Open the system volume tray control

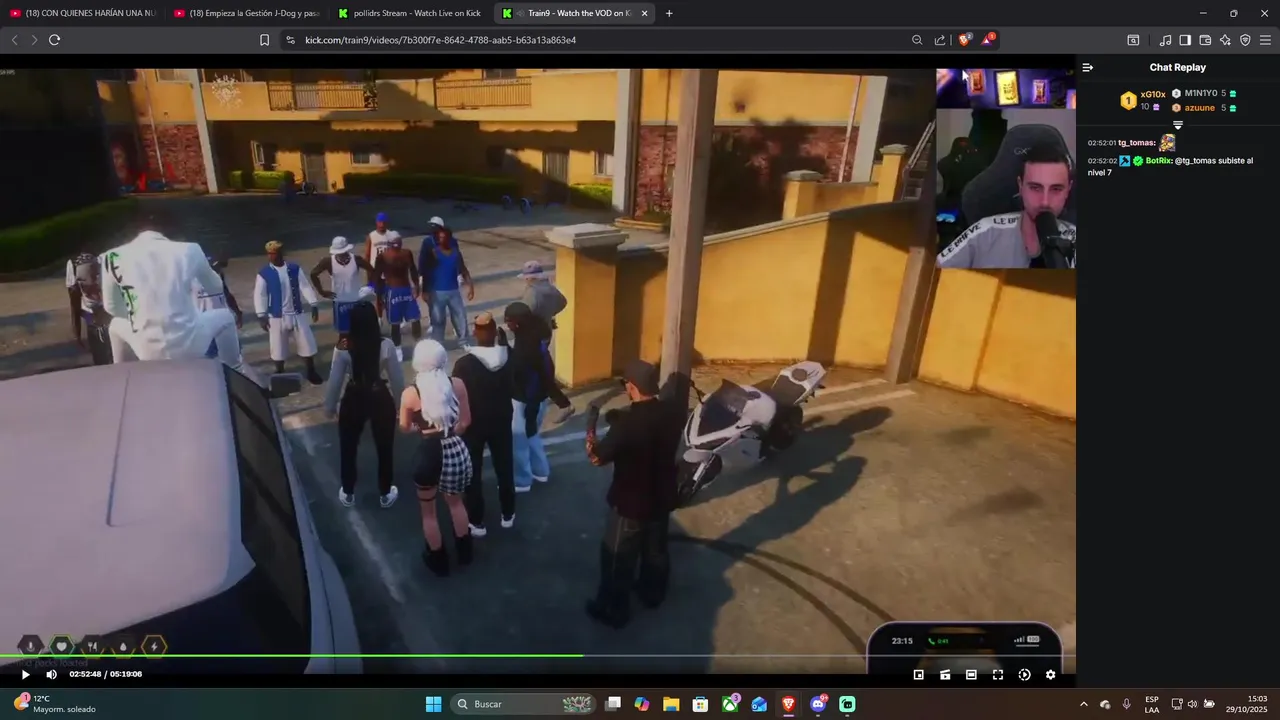click(1192, 704)
